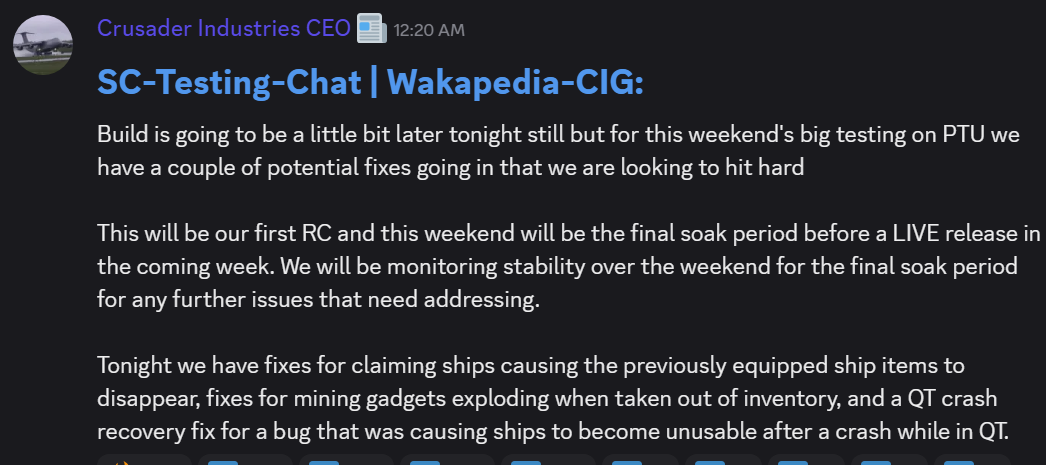Toggle the sixth reaction in the row
The height and width of the screenshot is (465, 1046).
pos(640,460)
